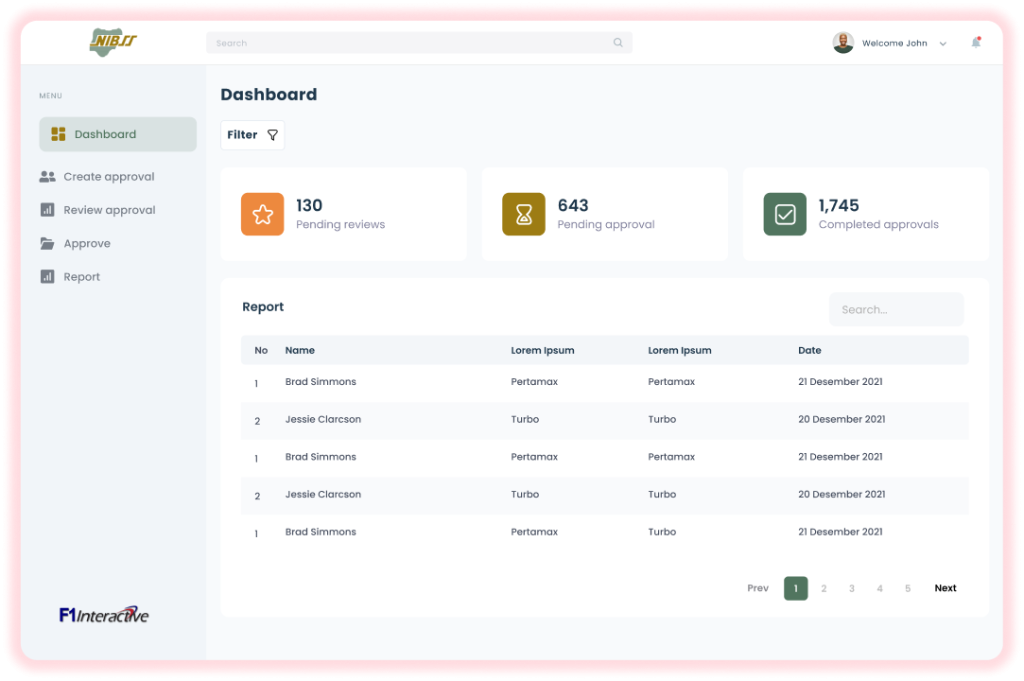Viewport: 1024px width, 681px height.
Task: Click the green checkmark Completed approvals icon
Action: 785,214
